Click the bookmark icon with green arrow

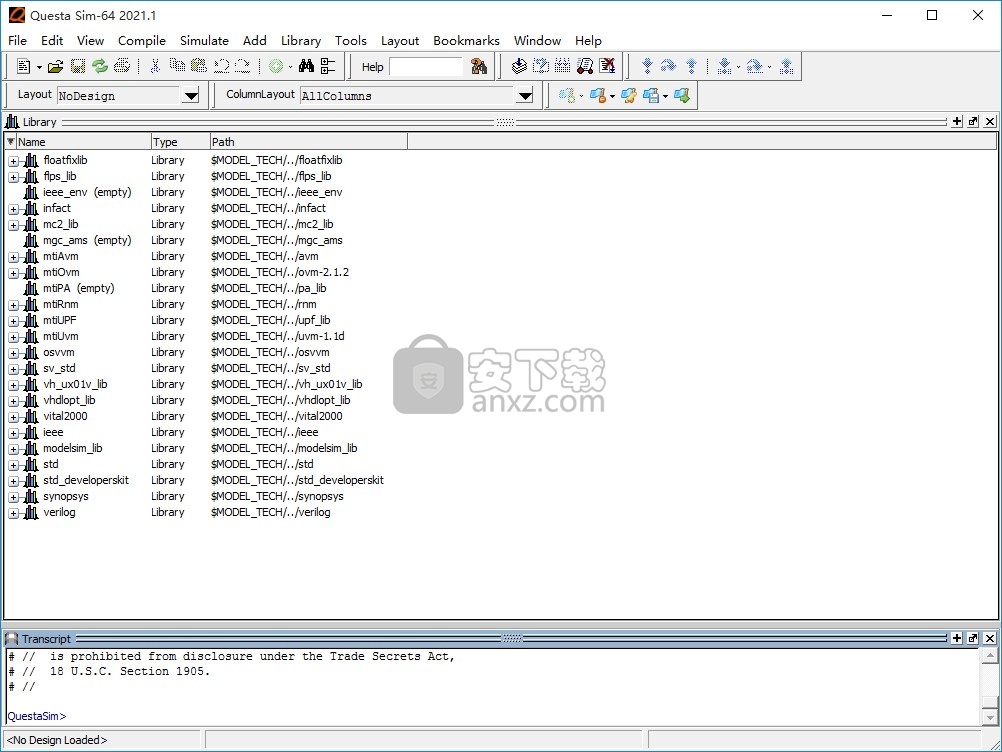click(x=682, y=96)
